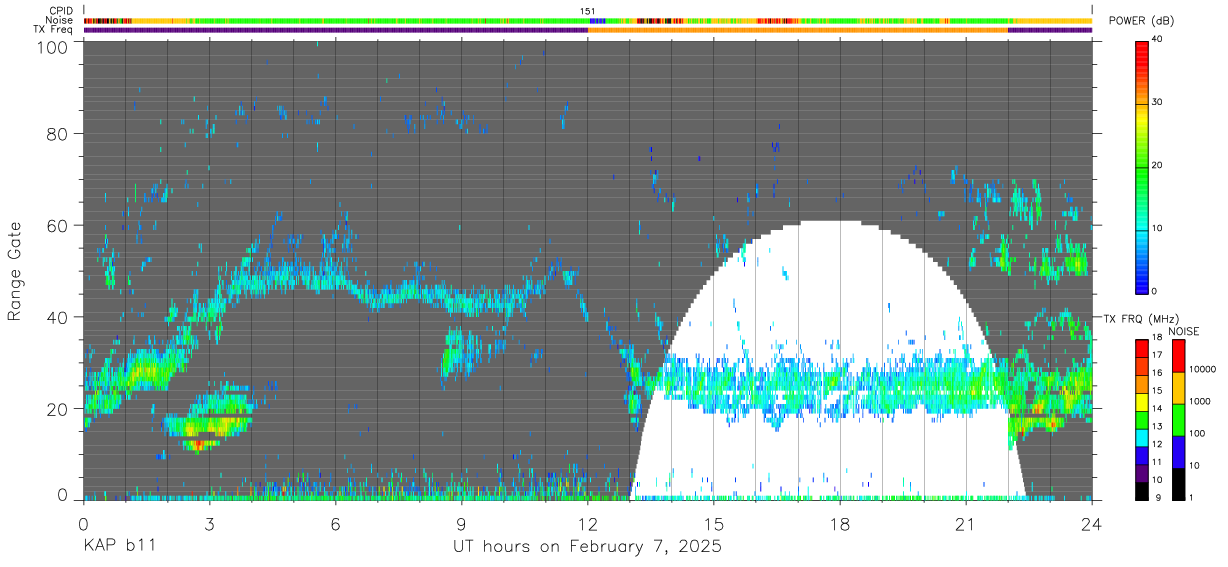This screenshot has height=567, width=1228.
Task: Click the 13 MHz frequency legend label
Action: point(1156,427)
